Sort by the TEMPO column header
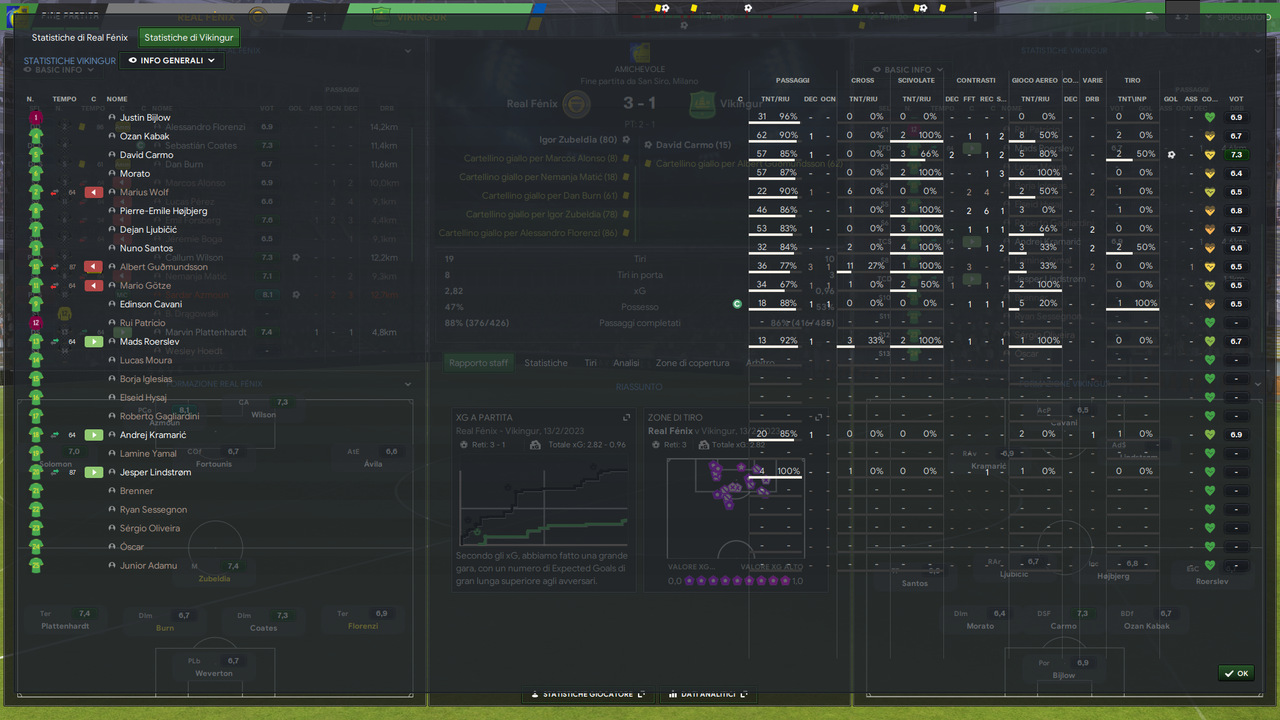Screen dimensions: 1280x720 coord(64,99)
